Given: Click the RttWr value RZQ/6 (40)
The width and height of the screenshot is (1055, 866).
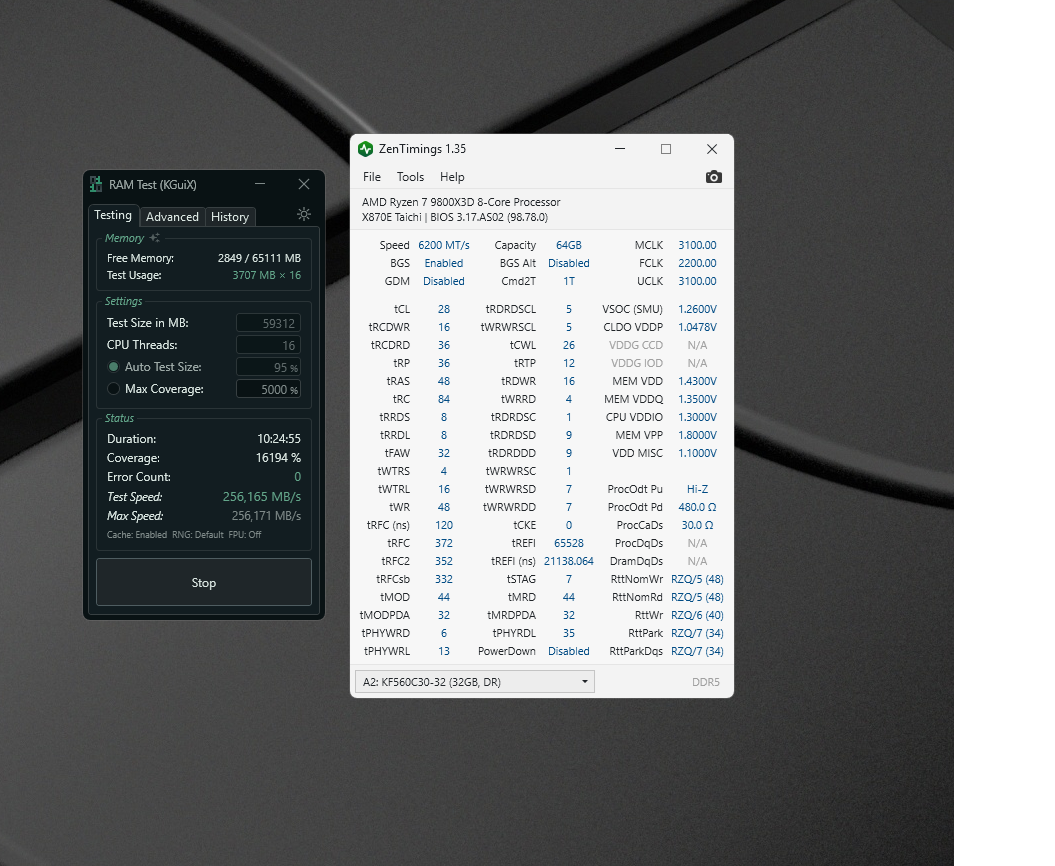Looking at the screenshot, I should pyautogui.click(x=697, y=615).
